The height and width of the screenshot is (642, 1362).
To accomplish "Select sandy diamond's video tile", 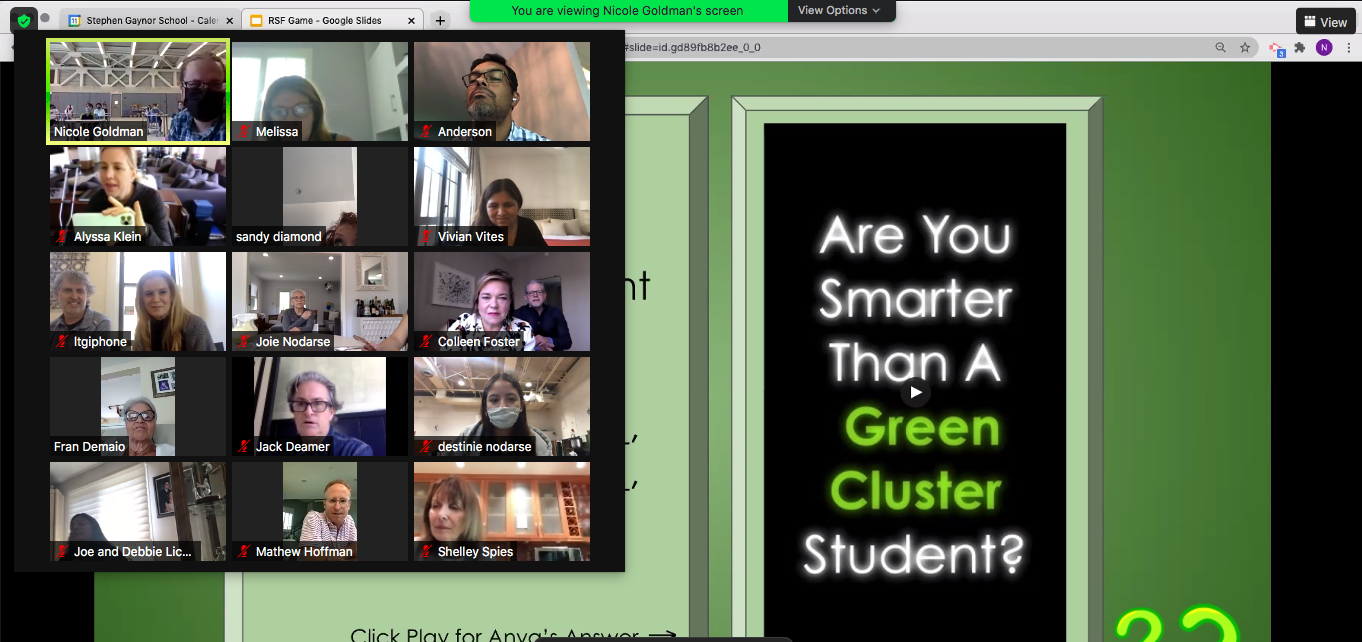I will pos(320,196).
